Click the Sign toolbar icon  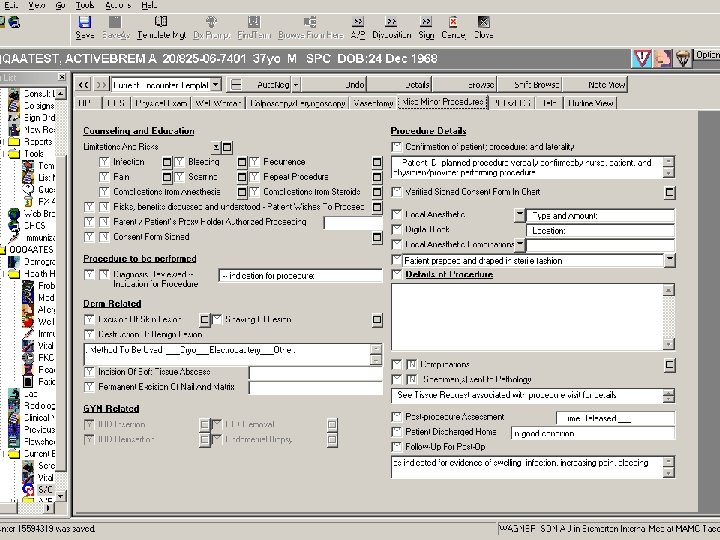pyautogui.click(x=426, y=28)
